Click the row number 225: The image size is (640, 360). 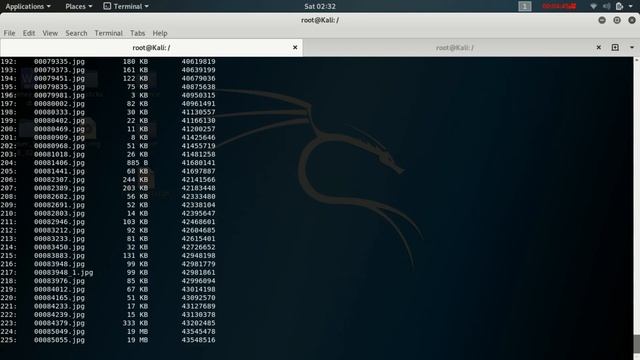(x=9, y=340)
